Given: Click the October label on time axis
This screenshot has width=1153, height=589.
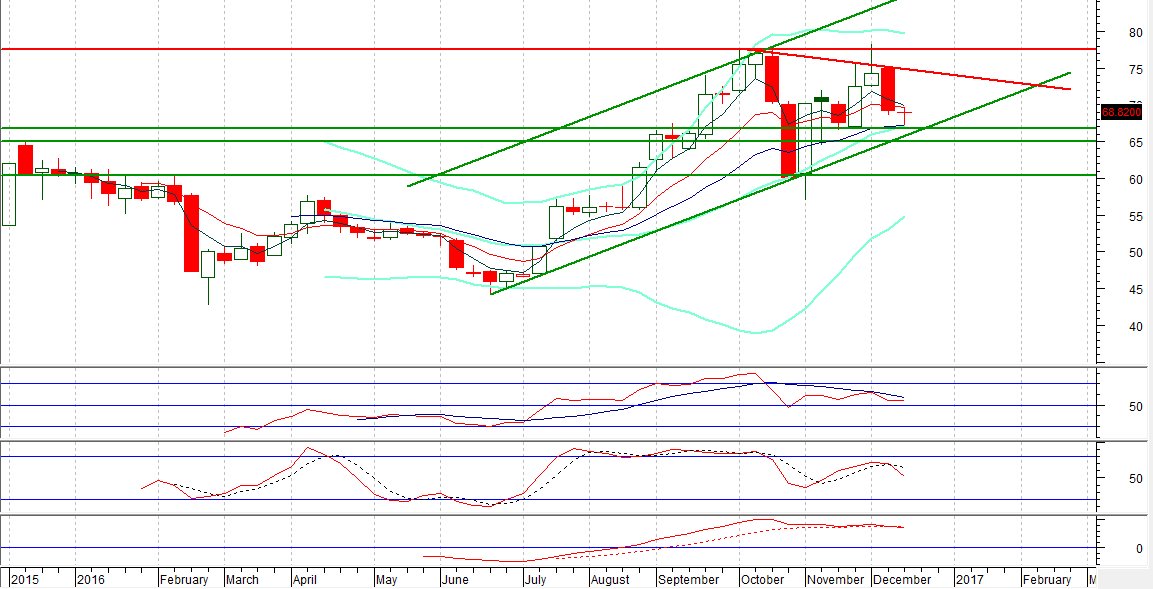Looking at the screenshot, I should [x=763, y=579].
